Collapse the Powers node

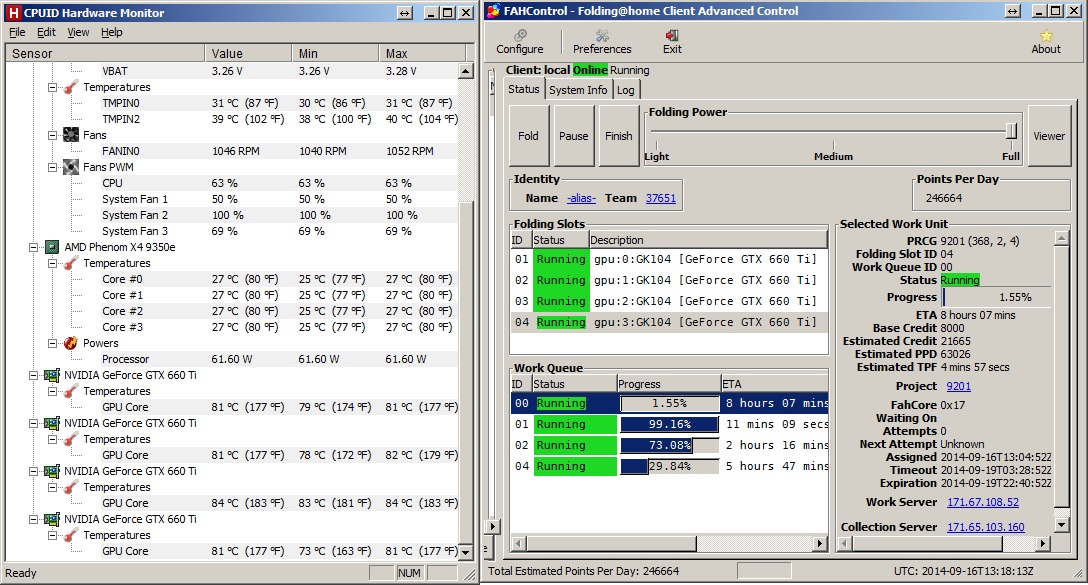click(x=52, y=343)
